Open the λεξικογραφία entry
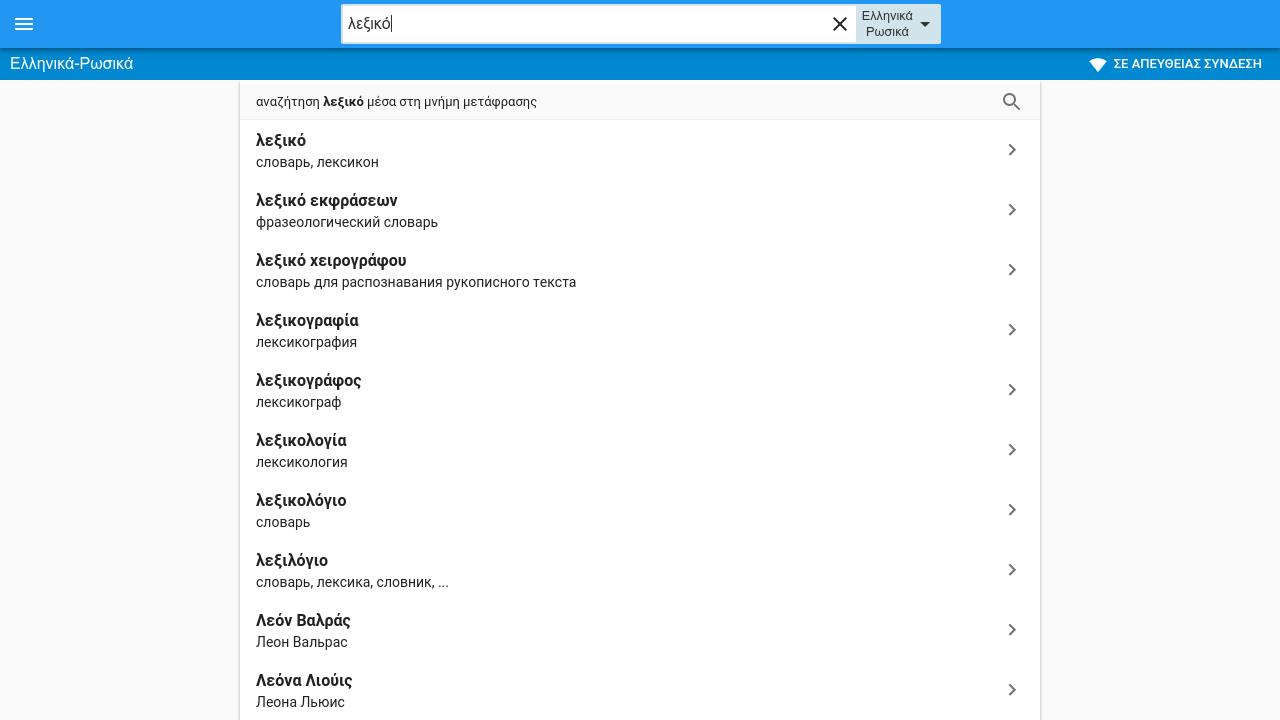1280x720 pixels. click(640, 330)
